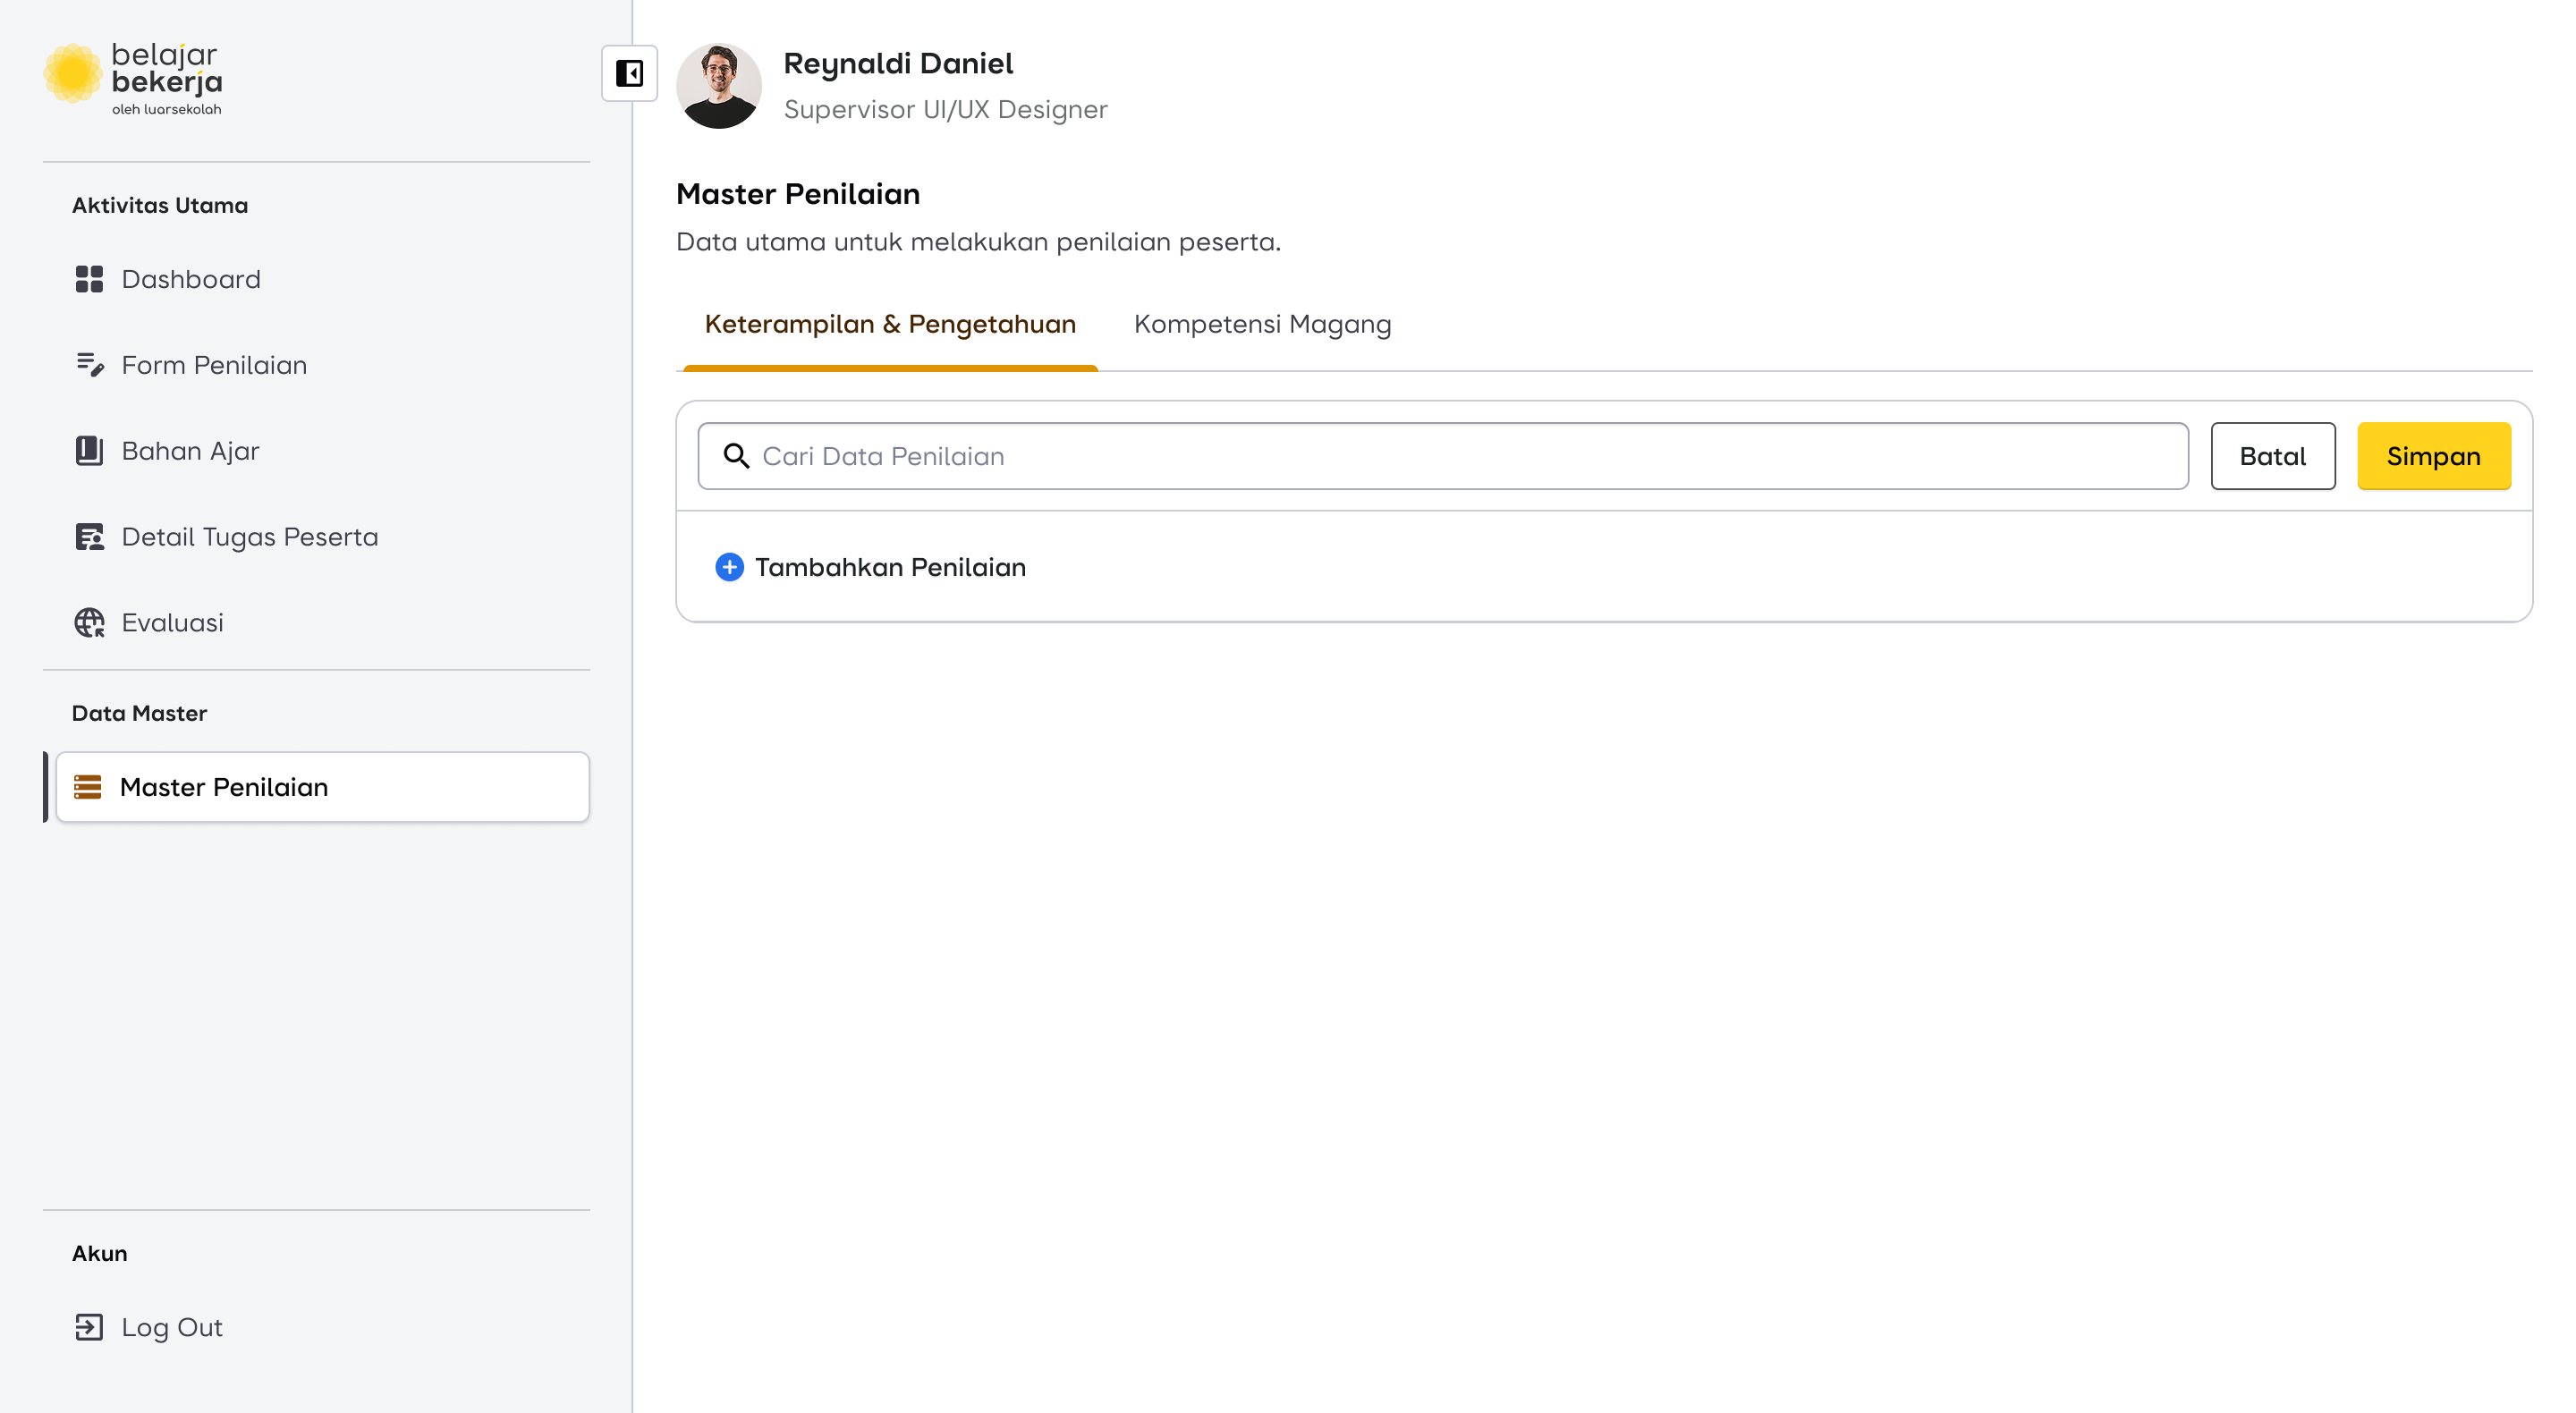Image resolution: width=2576 pixels, height=1413 pixels.
Task: Select the Keterampilan & Pengetahuan tab
Action: (x=890, y=324)
